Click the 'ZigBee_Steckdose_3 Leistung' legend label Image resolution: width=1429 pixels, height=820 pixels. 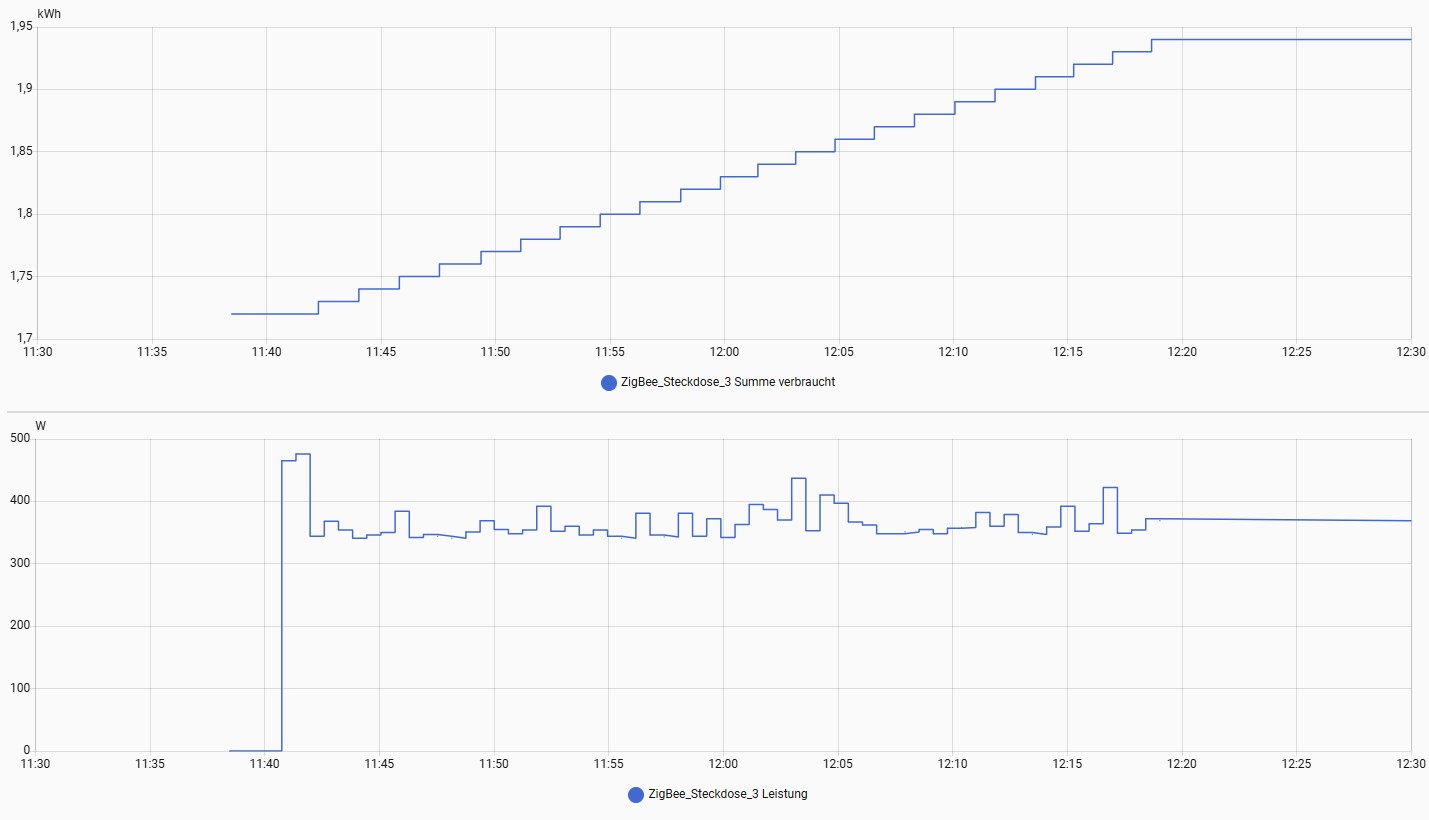[x=727, y=794]
